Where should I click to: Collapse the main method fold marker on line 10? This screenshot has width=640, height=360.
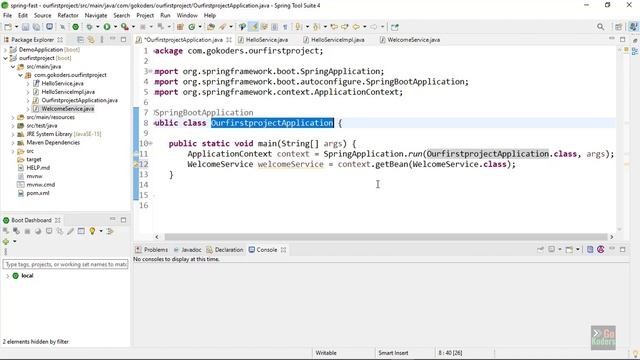point(150,143)
